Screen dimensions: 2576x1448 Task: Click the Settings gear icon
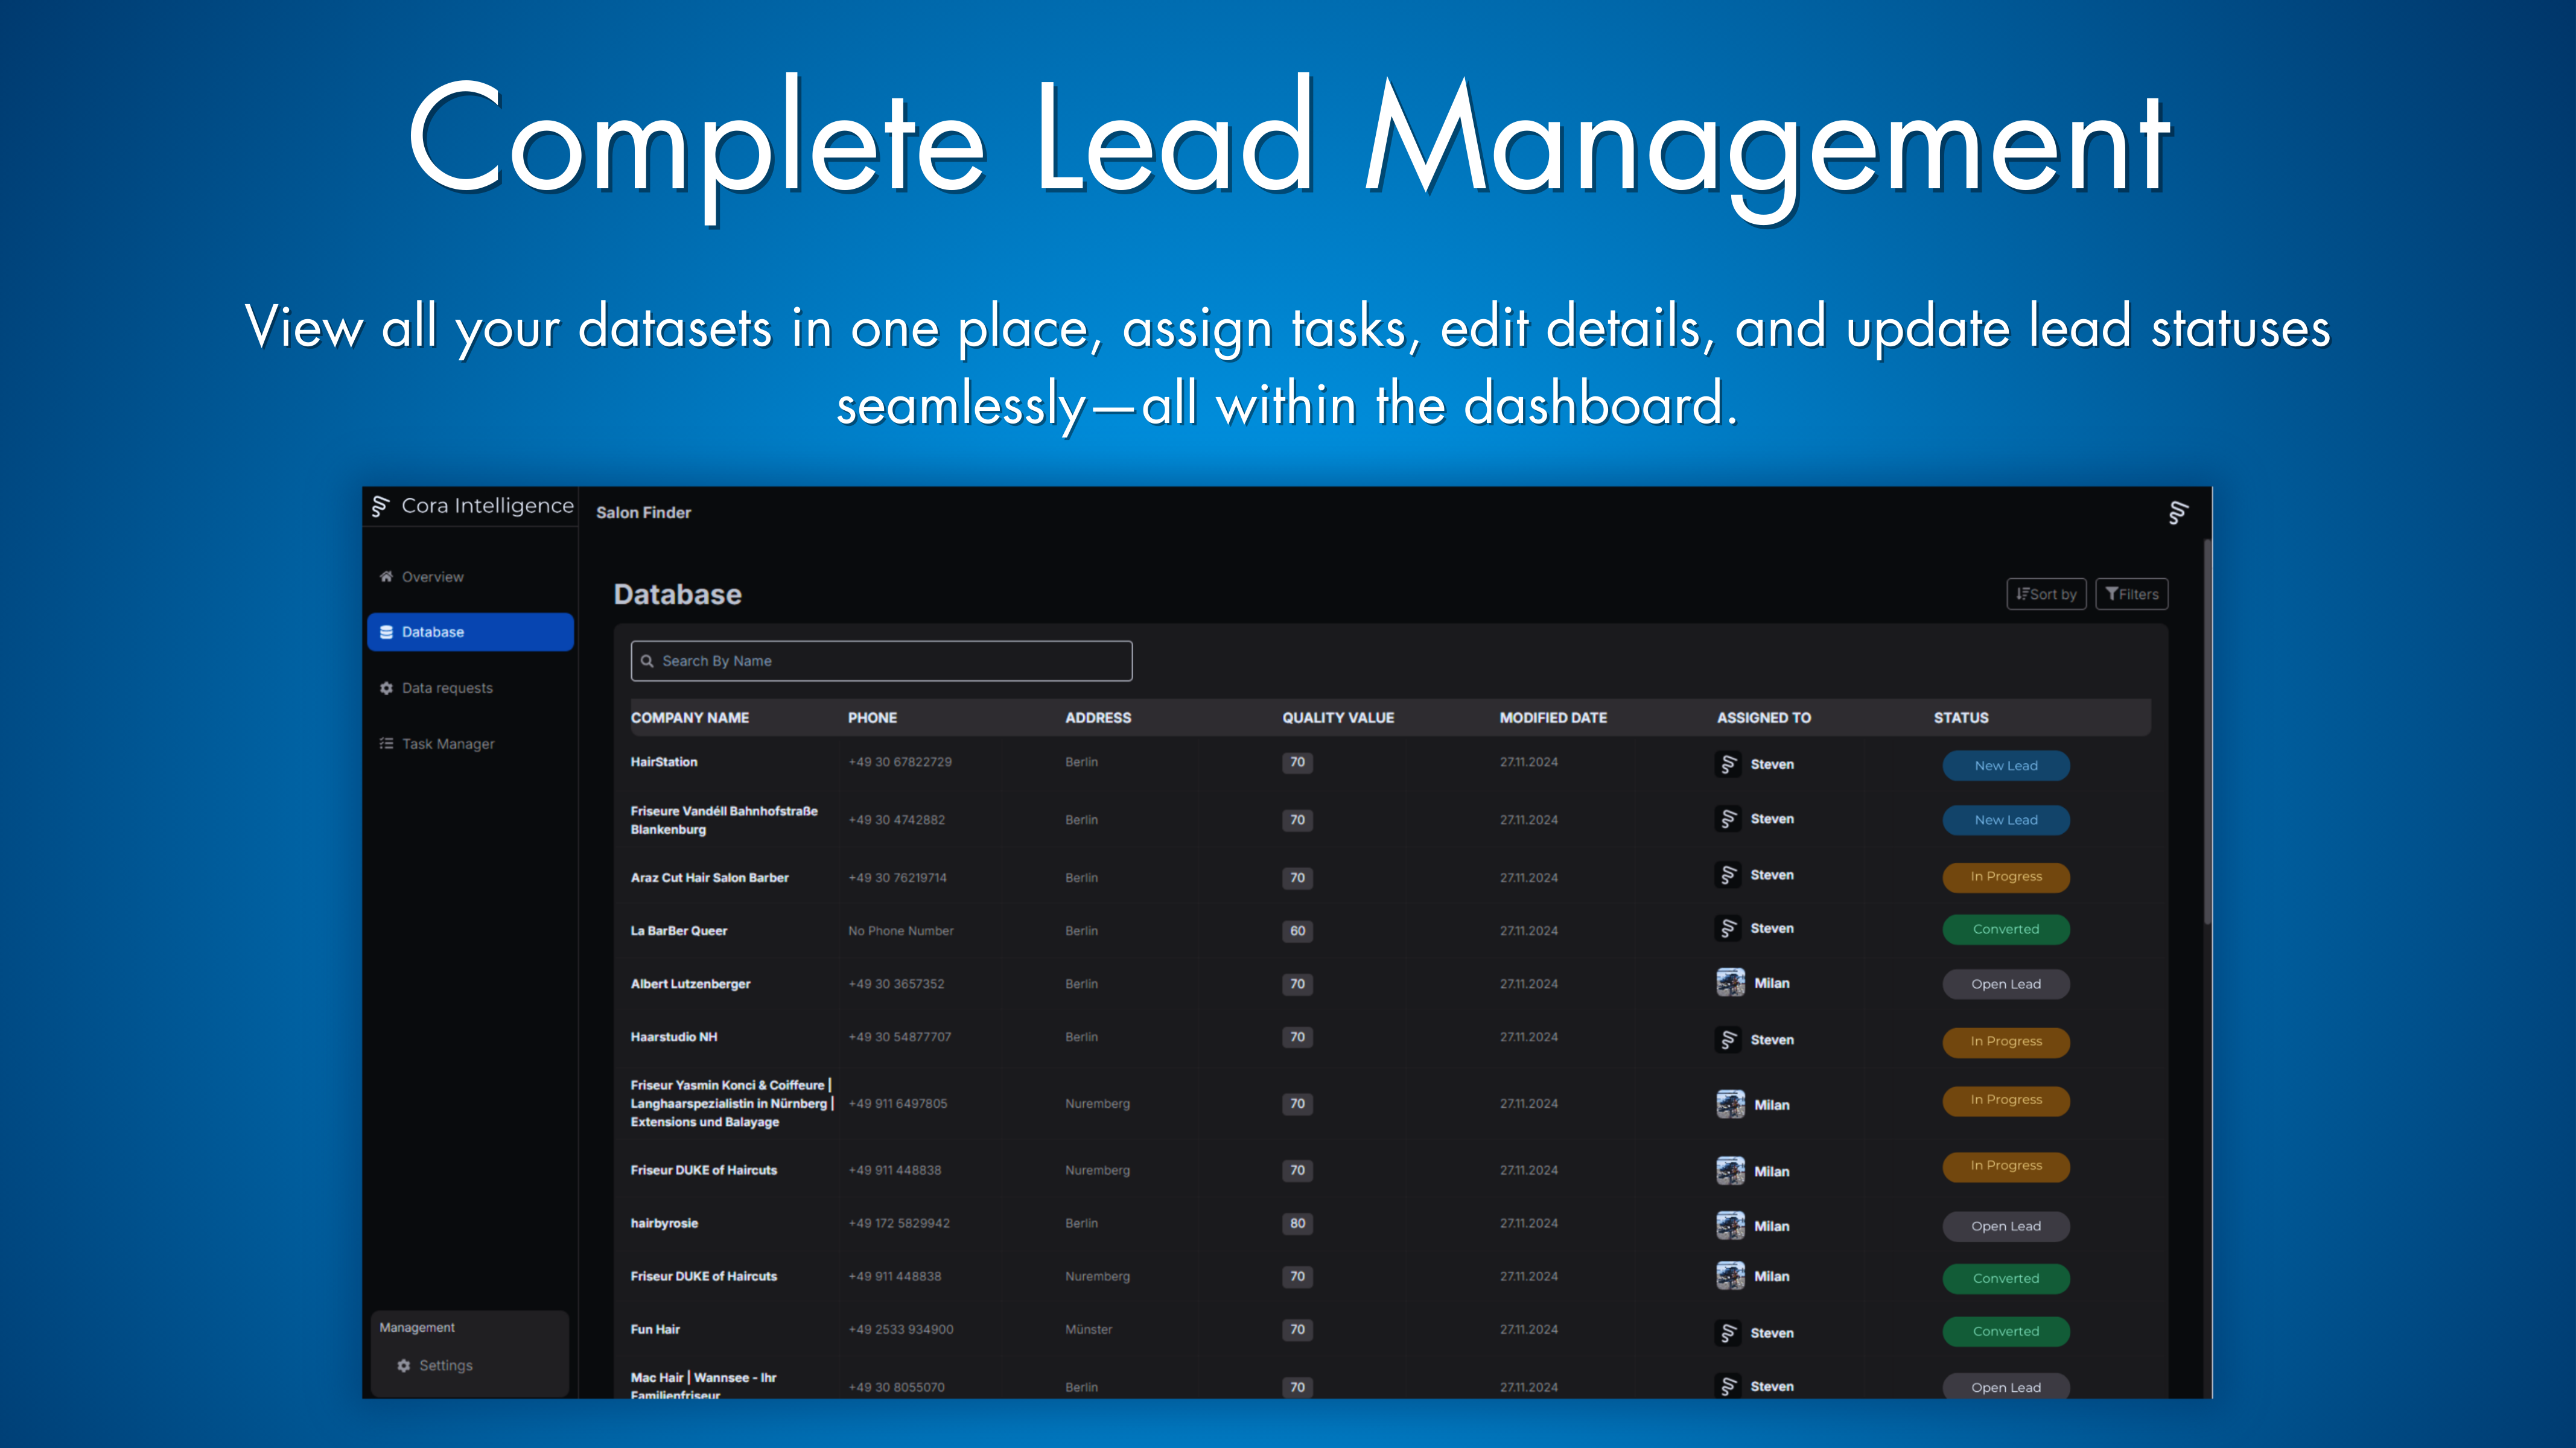(404, 1365)
